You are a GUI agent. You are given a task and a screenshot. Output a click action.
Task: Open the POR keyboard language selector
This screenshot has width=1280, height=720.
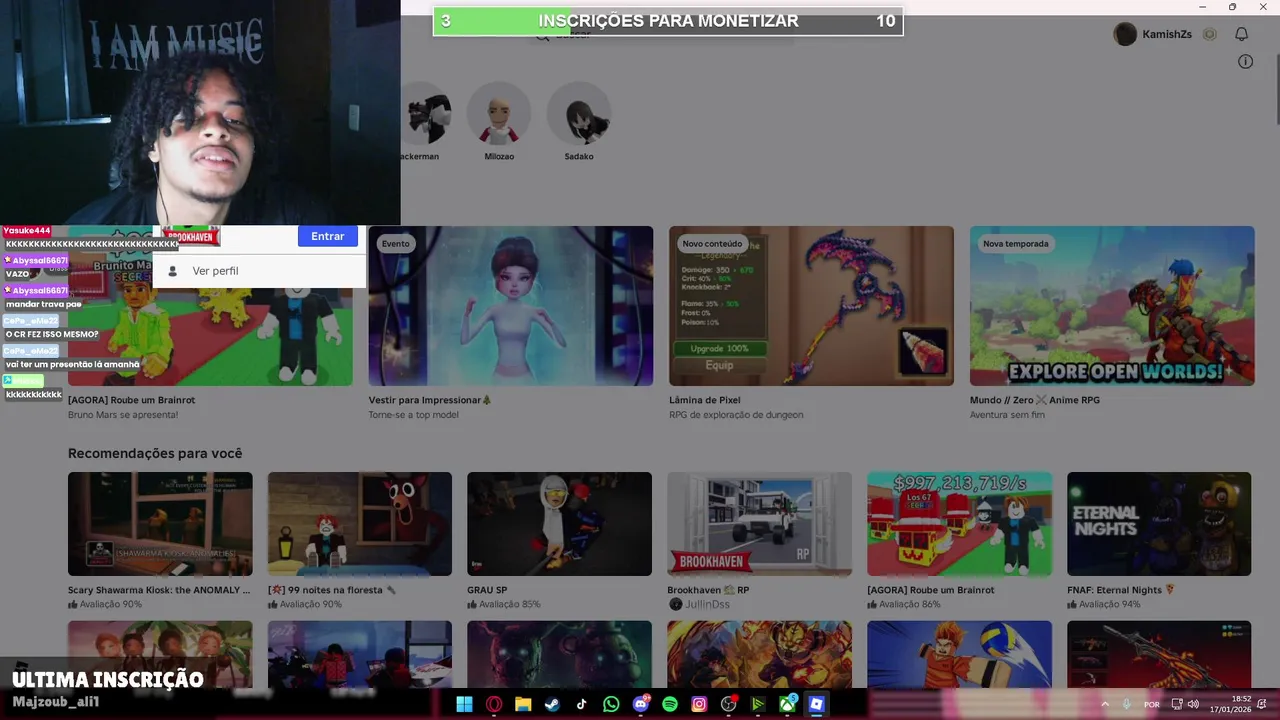pyautogui.click(x=1152, y=704)
